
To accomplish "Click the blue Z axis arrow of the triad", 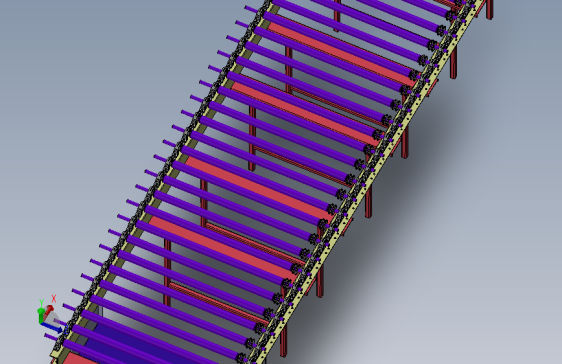I will (52, 327).
